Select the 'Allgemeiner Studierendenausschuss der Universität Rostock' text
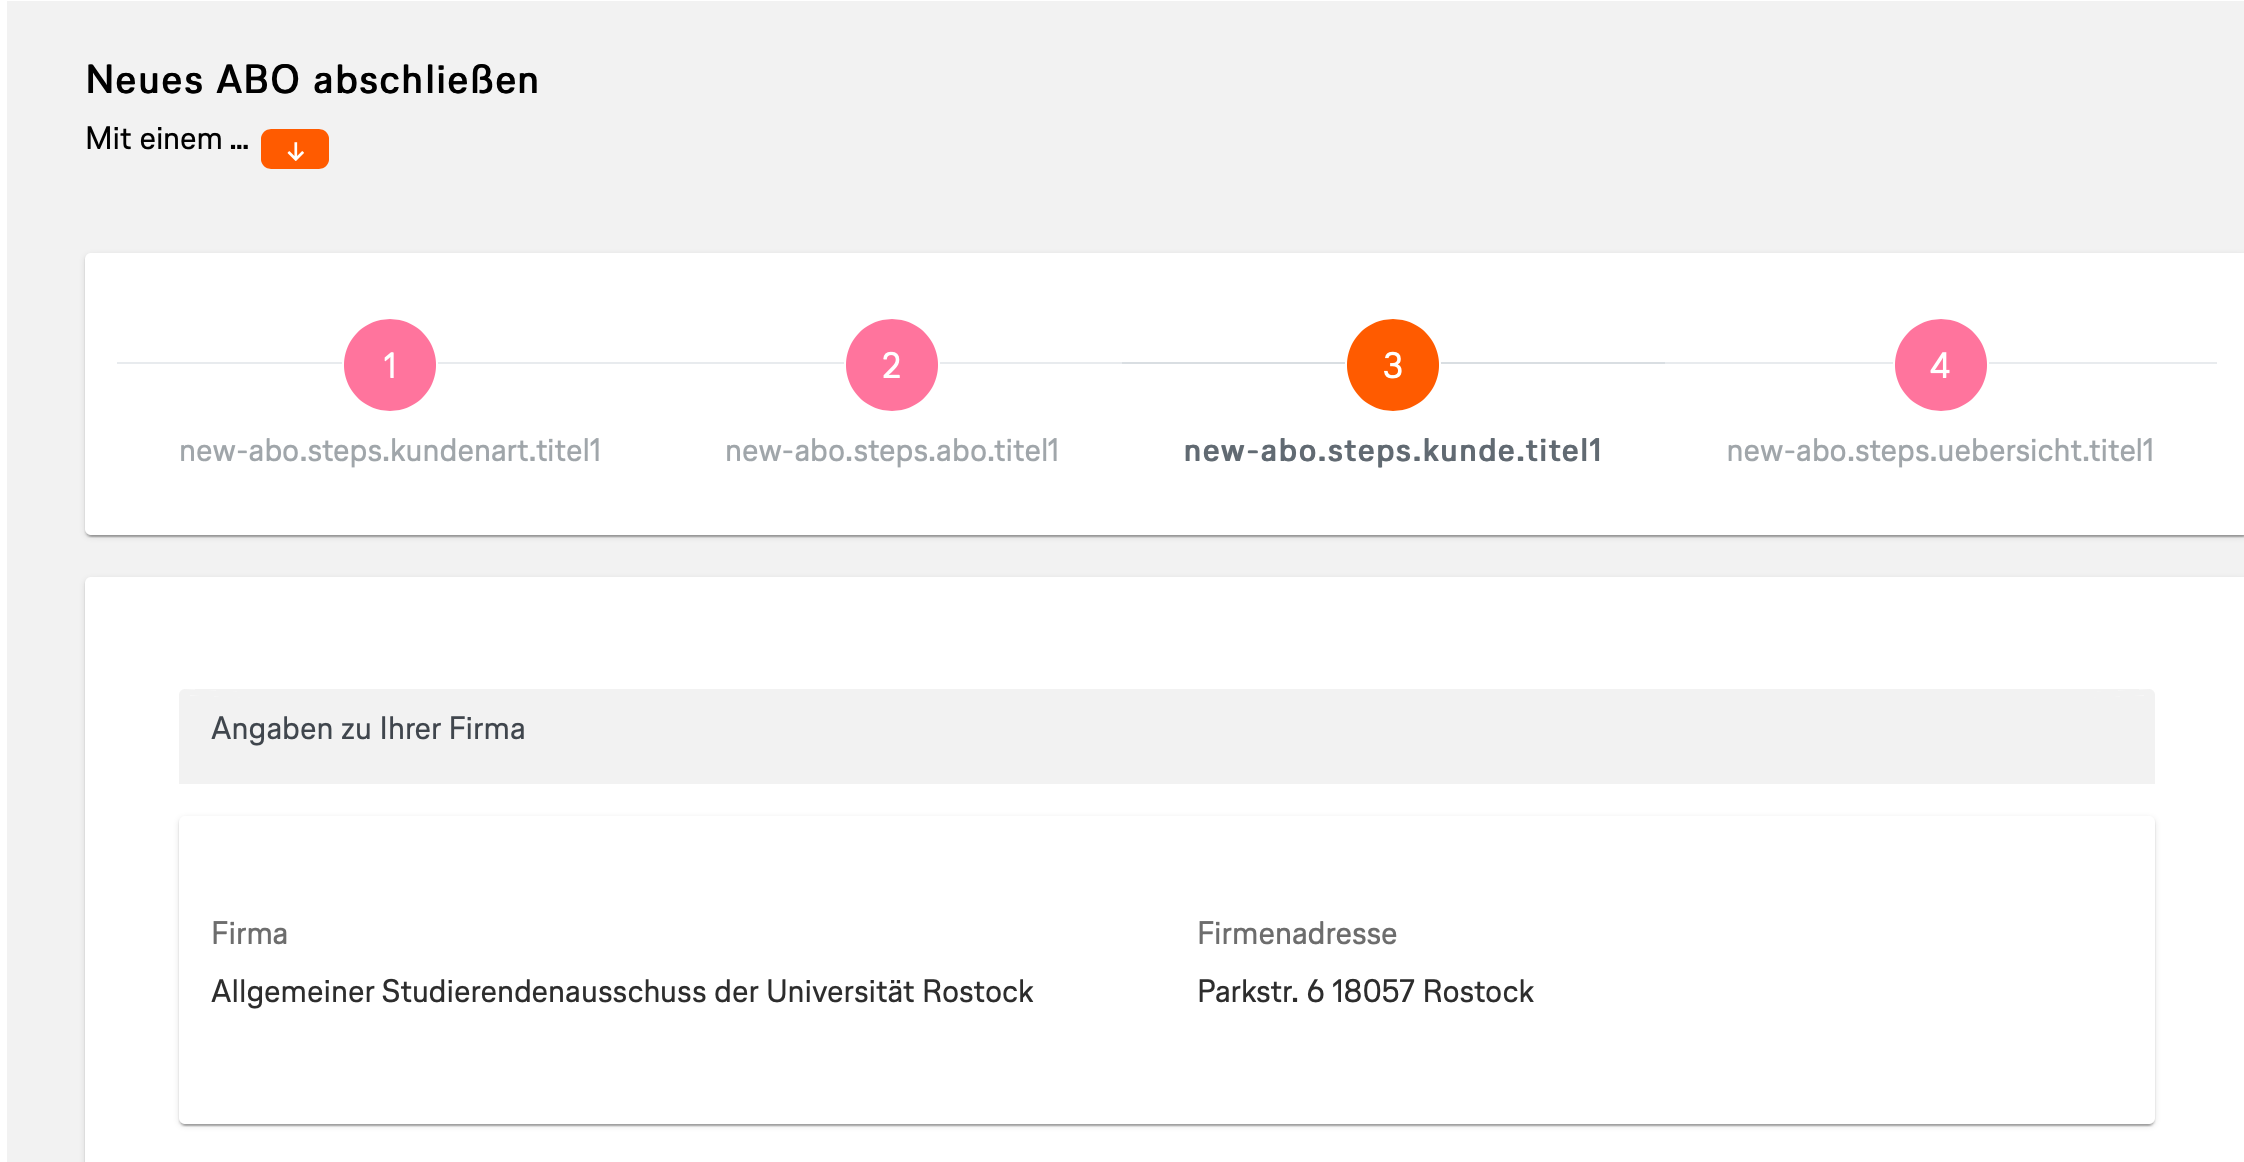 tap(622, 992)
